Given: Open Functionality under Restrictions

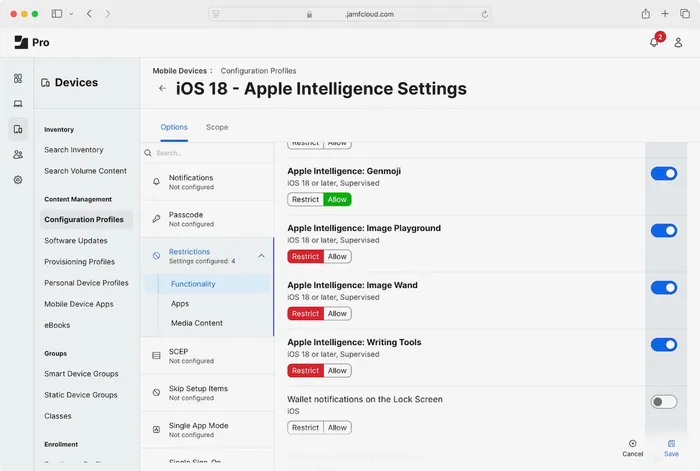Looking at the screenshot, I should 207,284.
